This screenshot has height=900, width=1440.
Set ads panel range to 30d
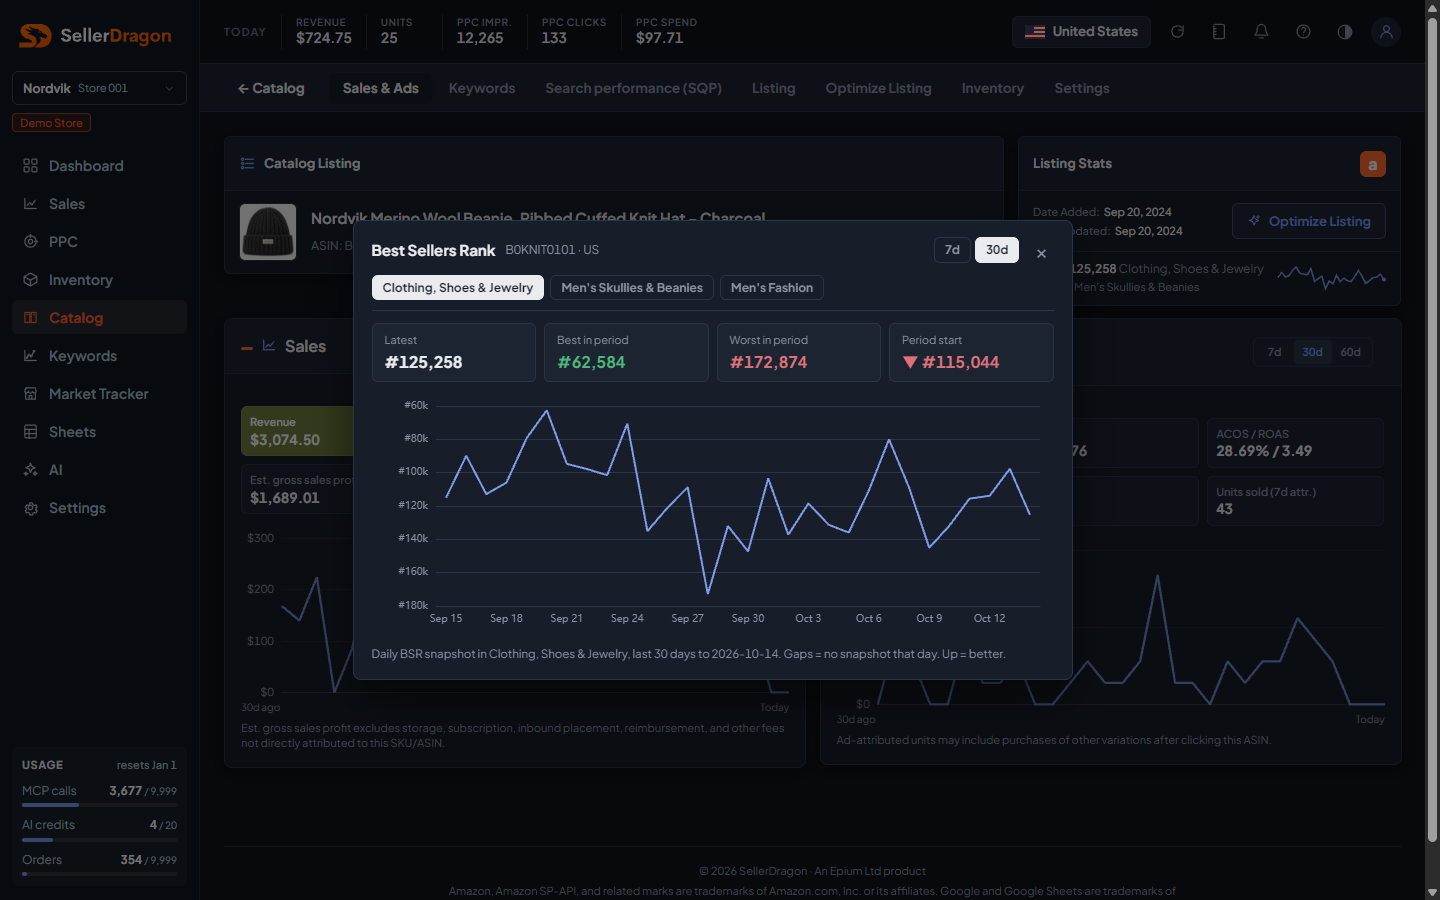(1312, 352)
